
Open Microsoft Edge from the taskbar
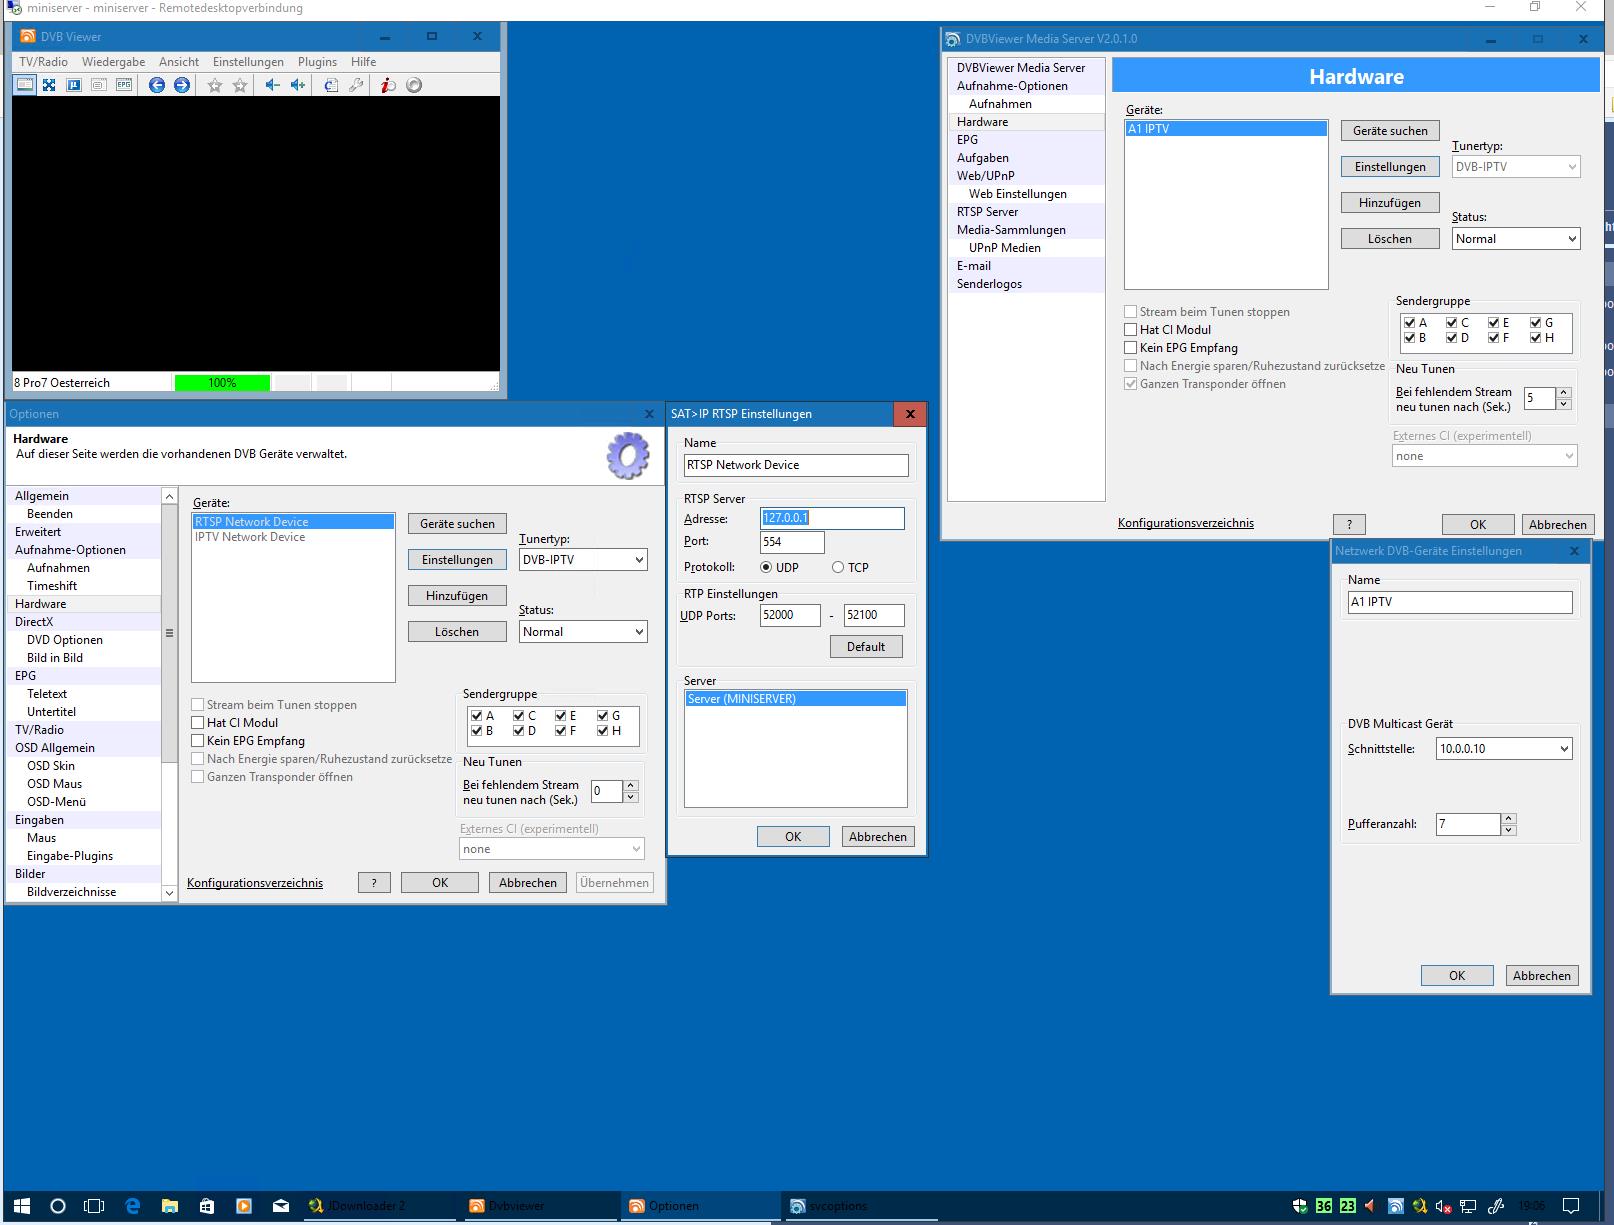point(132,1206)
